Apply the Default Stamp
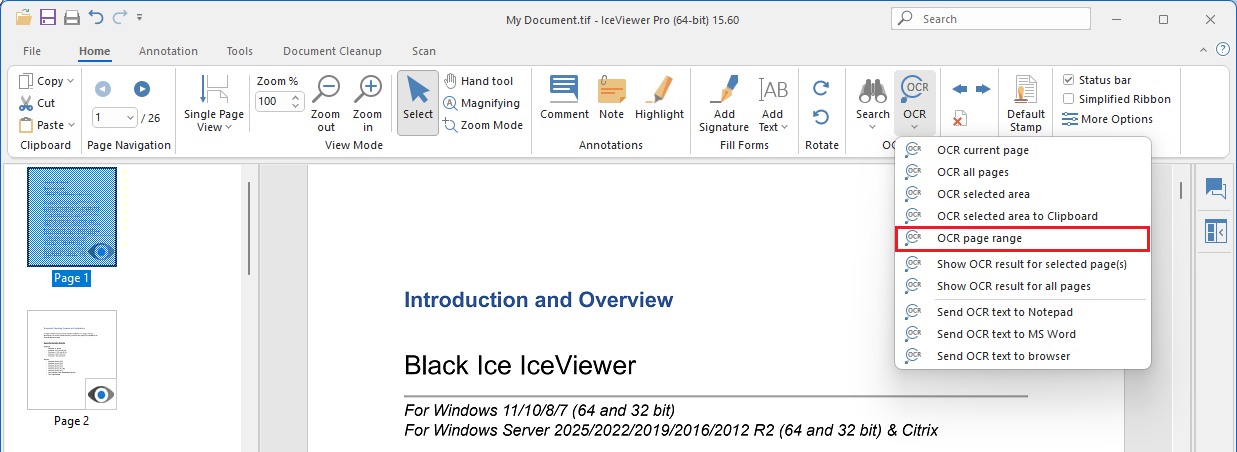Screen dimensions: 1237x452 click(1026, 104)
